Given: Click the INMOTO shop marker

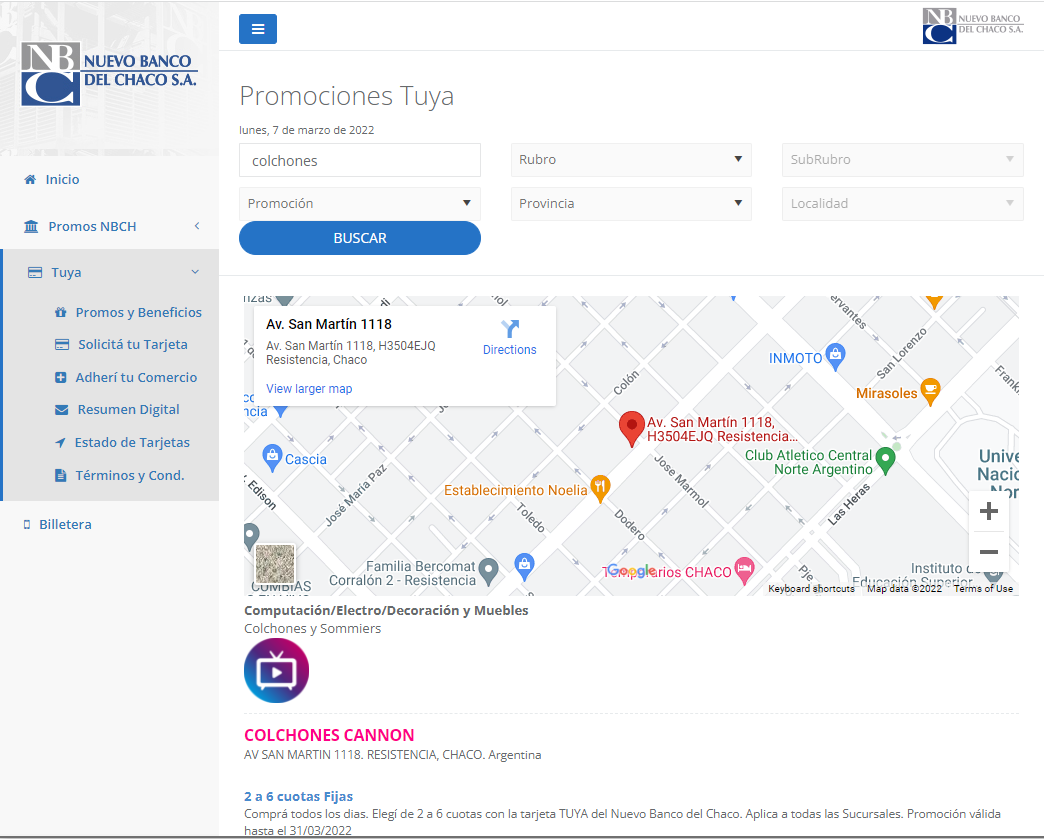Looking at the screenshot, I should tap(835, 356).
